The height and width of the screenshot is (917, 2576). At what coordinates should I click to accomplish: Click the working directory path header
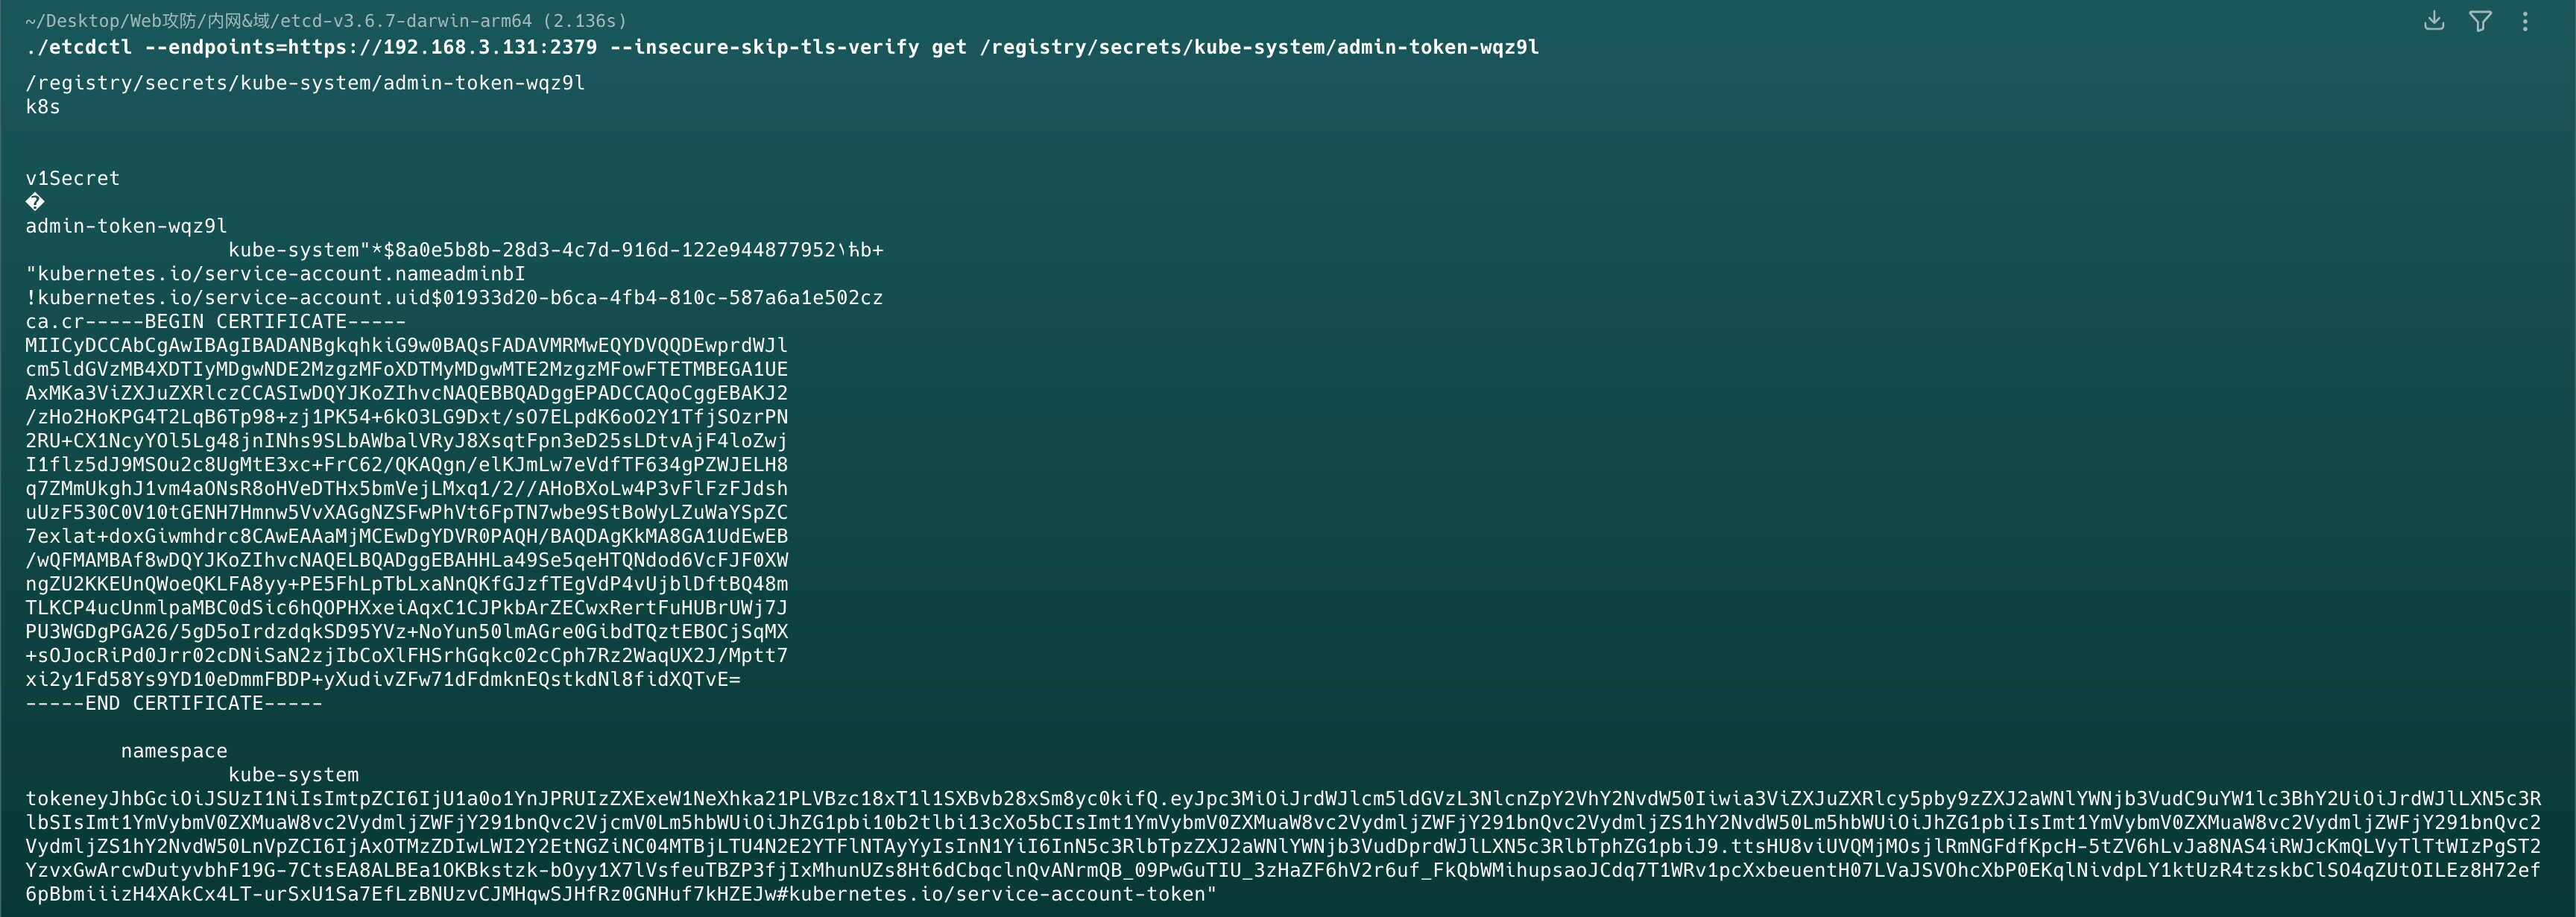(x=326, y=21)
